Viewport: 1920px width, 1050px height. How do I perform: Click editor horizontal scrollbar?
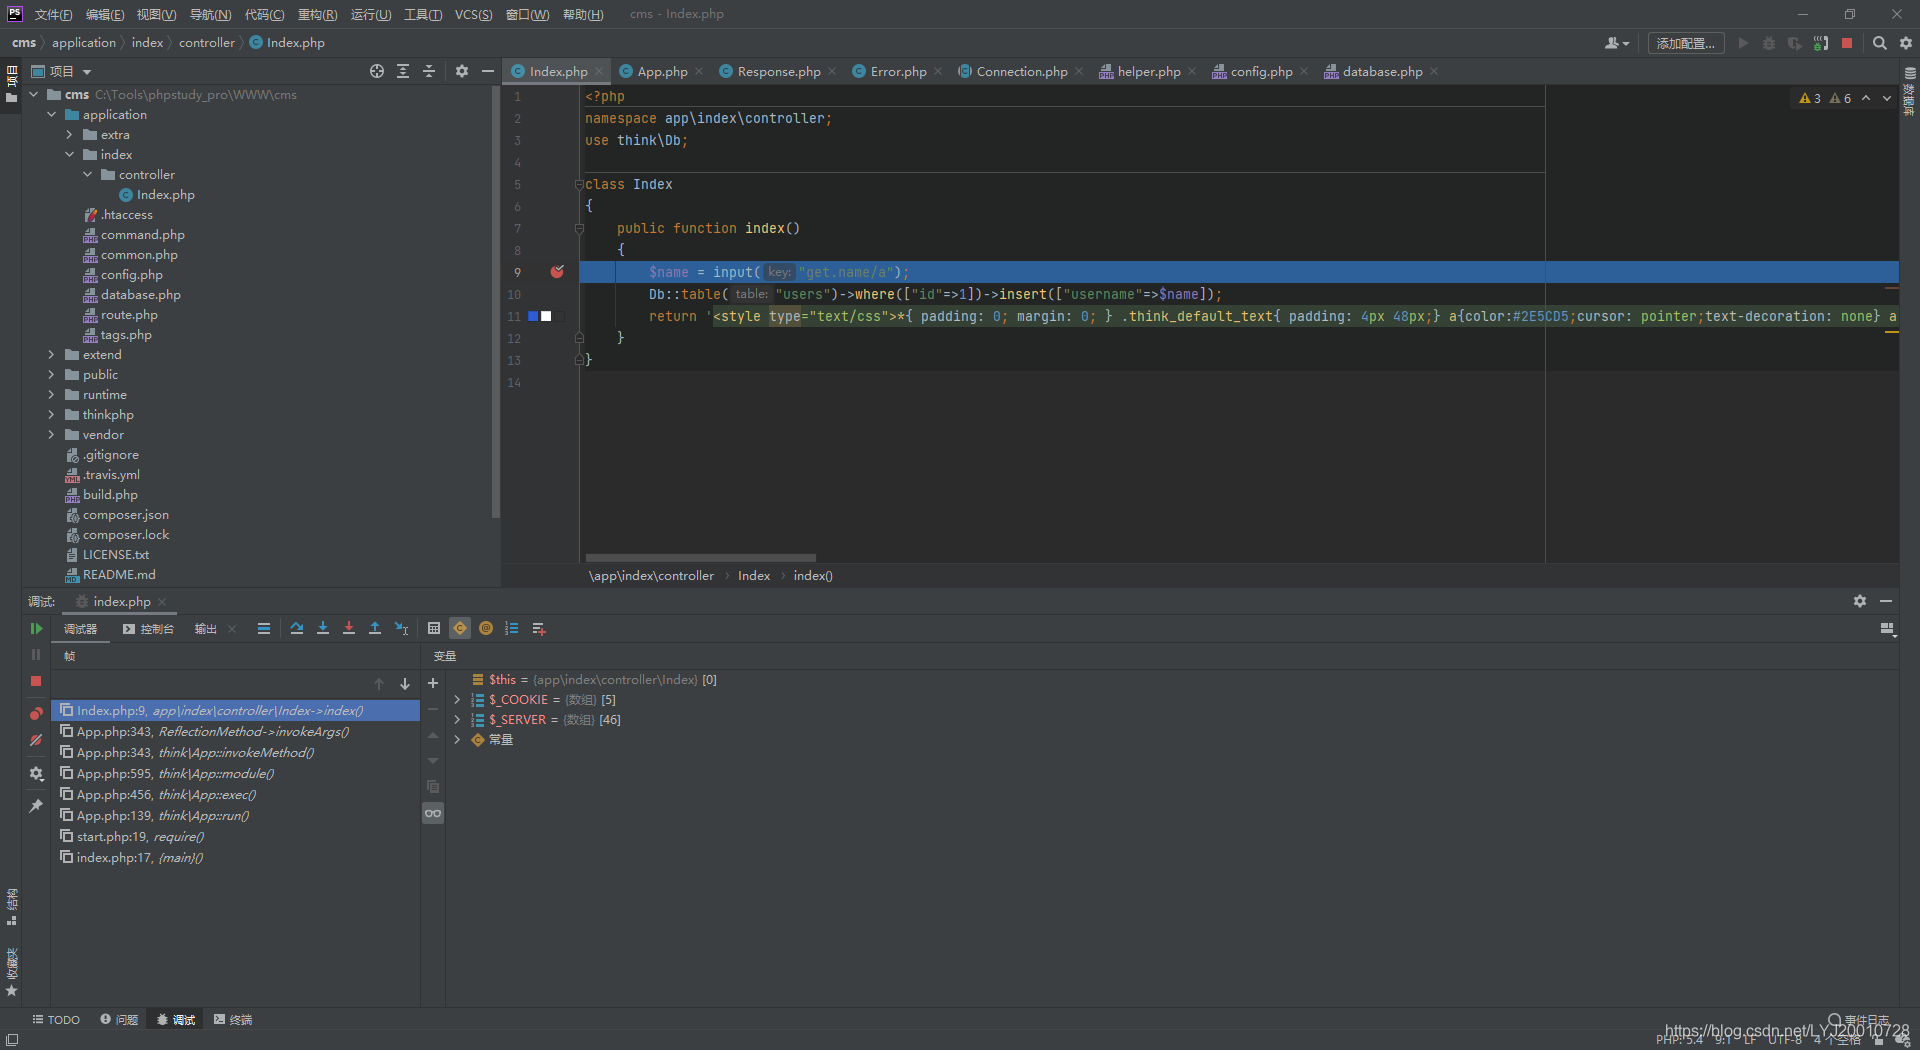(700, 558)
